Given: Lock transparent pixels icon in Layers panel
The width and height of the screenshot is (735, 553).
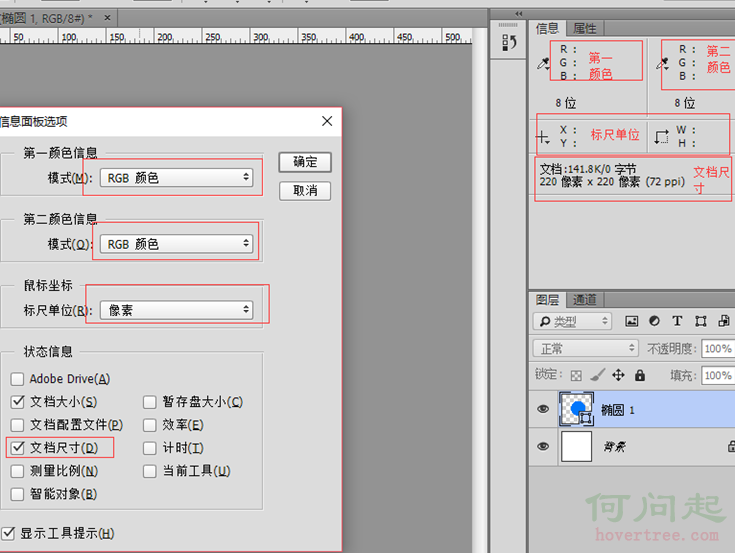Looking at the screenshot, I should [x=576, y=375].
